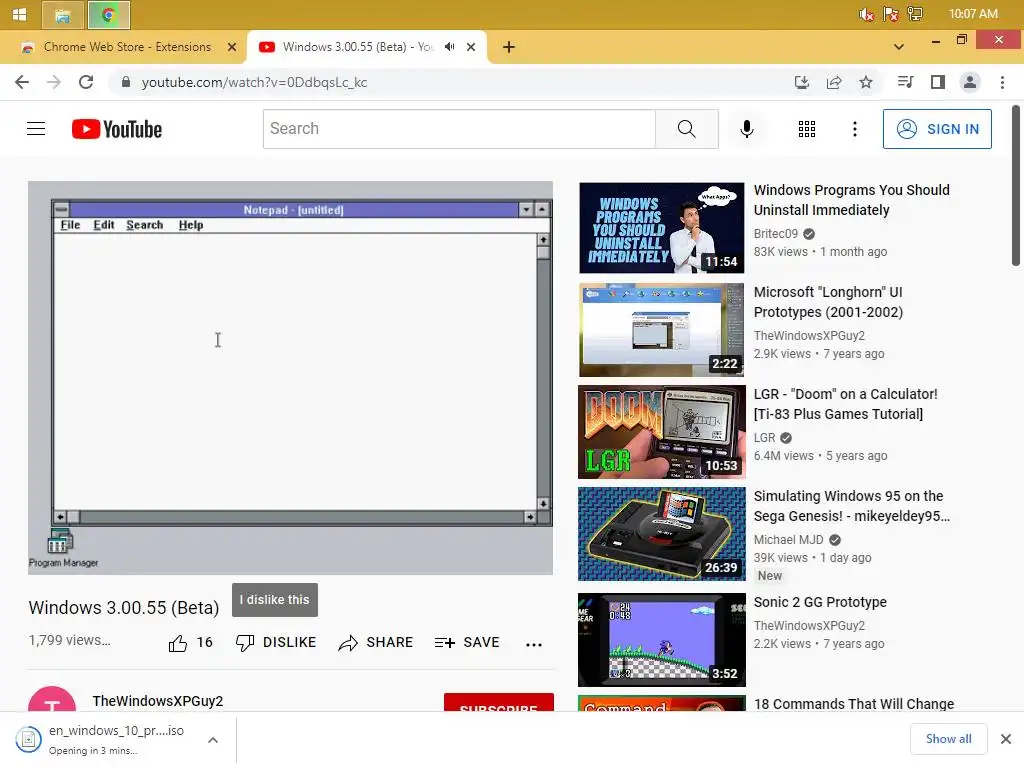Open the Britec09 channel name

click(776, 234)
